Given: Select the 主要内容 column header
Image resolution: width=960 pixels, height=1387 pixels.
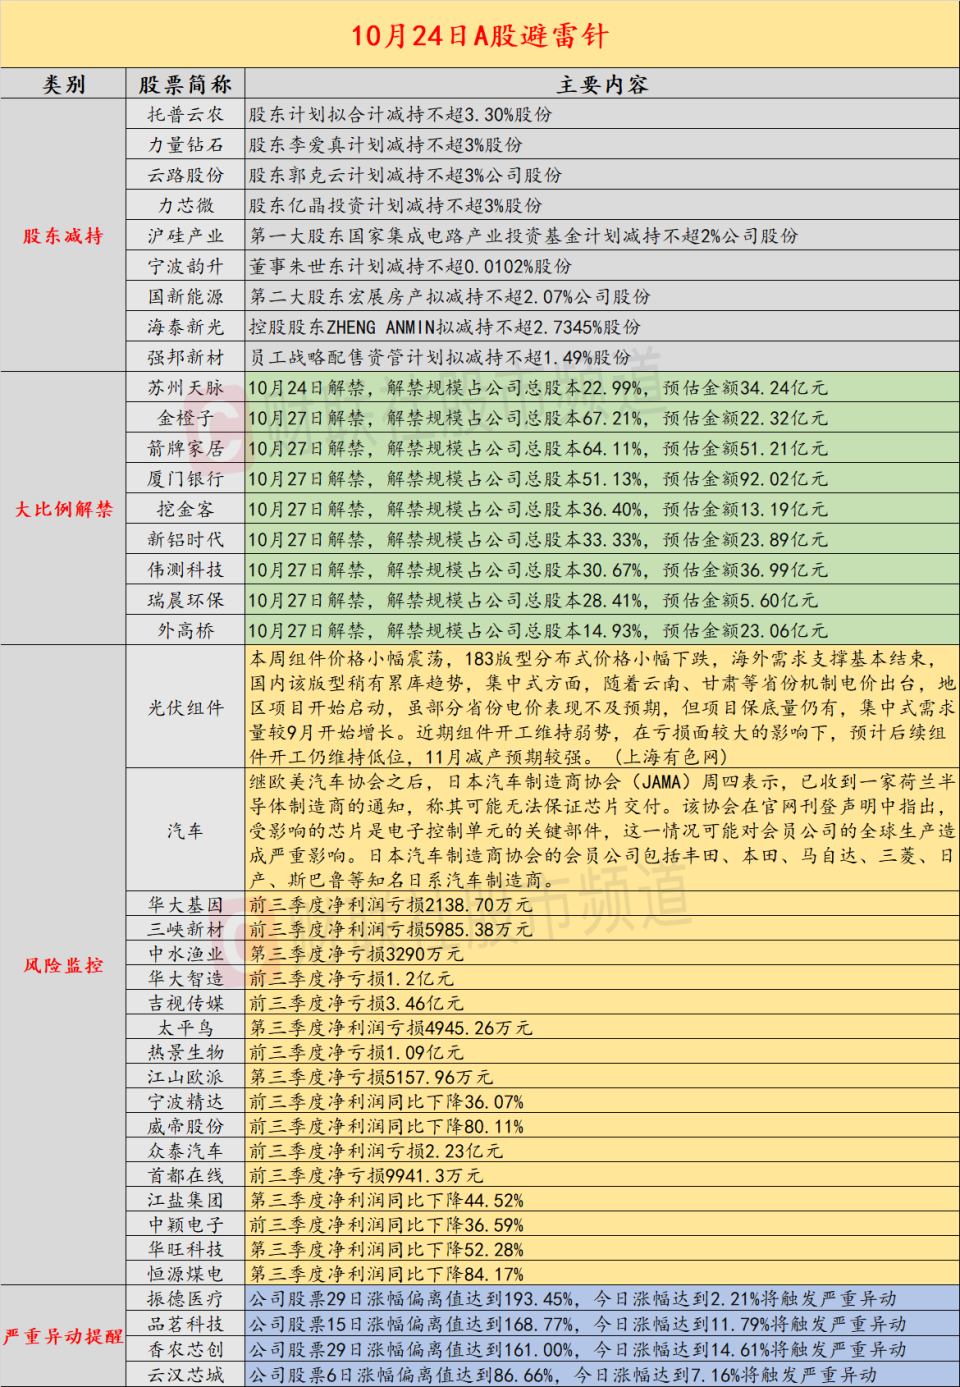Looking at the screenshot, I should coord(602,84).
